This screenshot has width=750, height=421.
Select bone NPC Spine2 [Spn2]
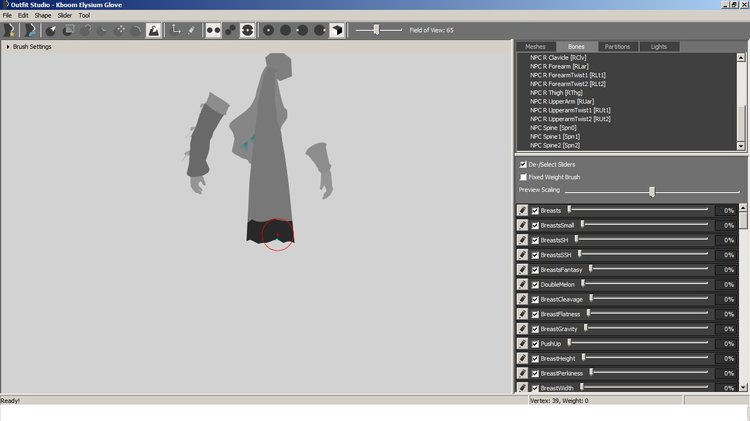click(555, 145)
